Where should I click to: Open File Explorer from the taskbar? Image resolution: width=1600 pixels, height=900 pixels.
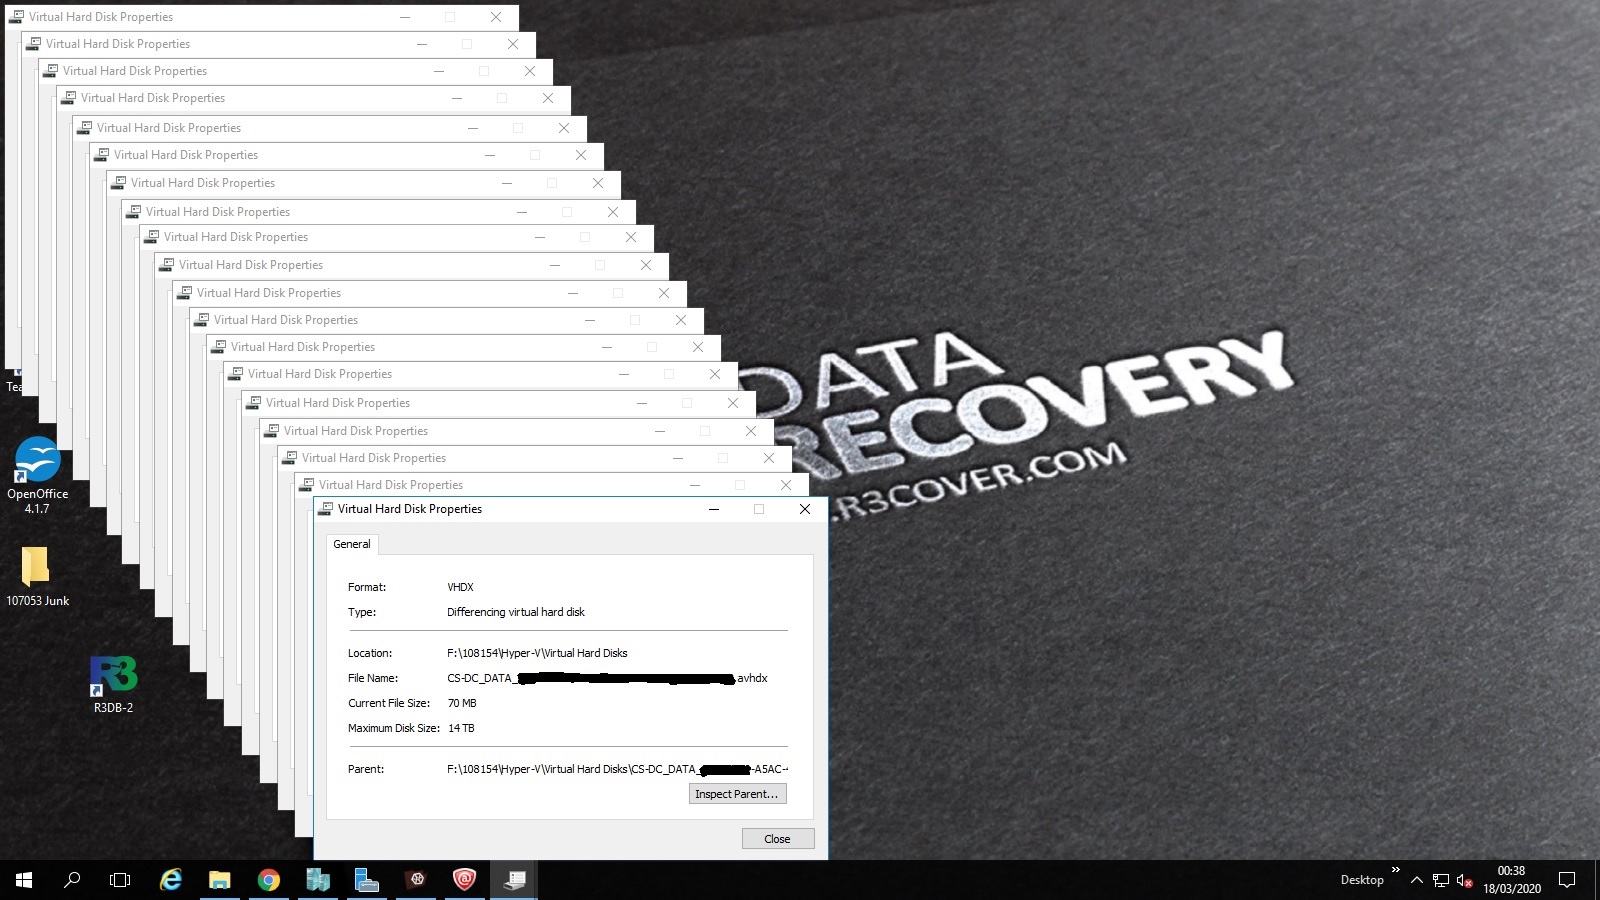pyautogui.click(x=219, y=880)
